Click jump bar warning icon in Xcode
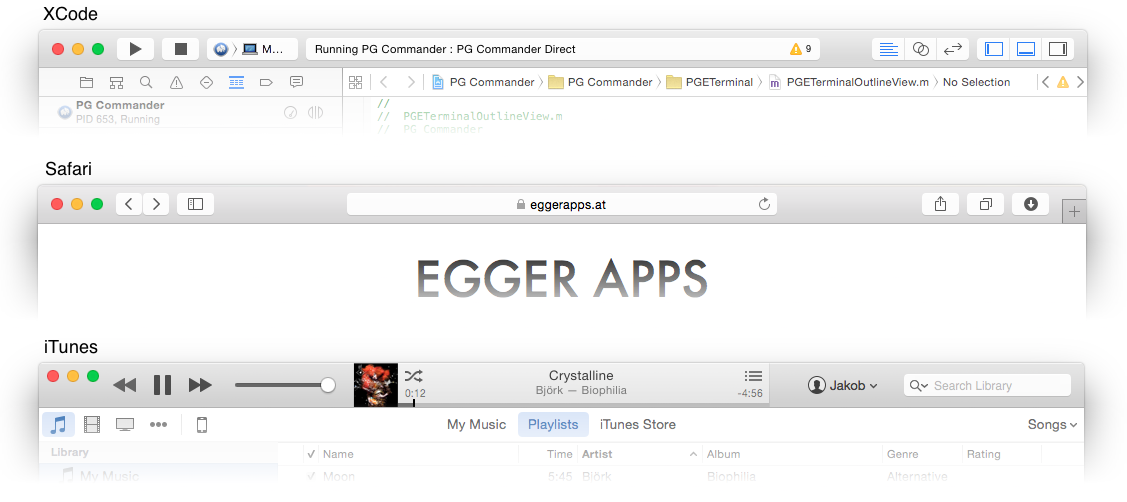The width and height of the screenshot is (1127, 502). tap(1062, 82)
